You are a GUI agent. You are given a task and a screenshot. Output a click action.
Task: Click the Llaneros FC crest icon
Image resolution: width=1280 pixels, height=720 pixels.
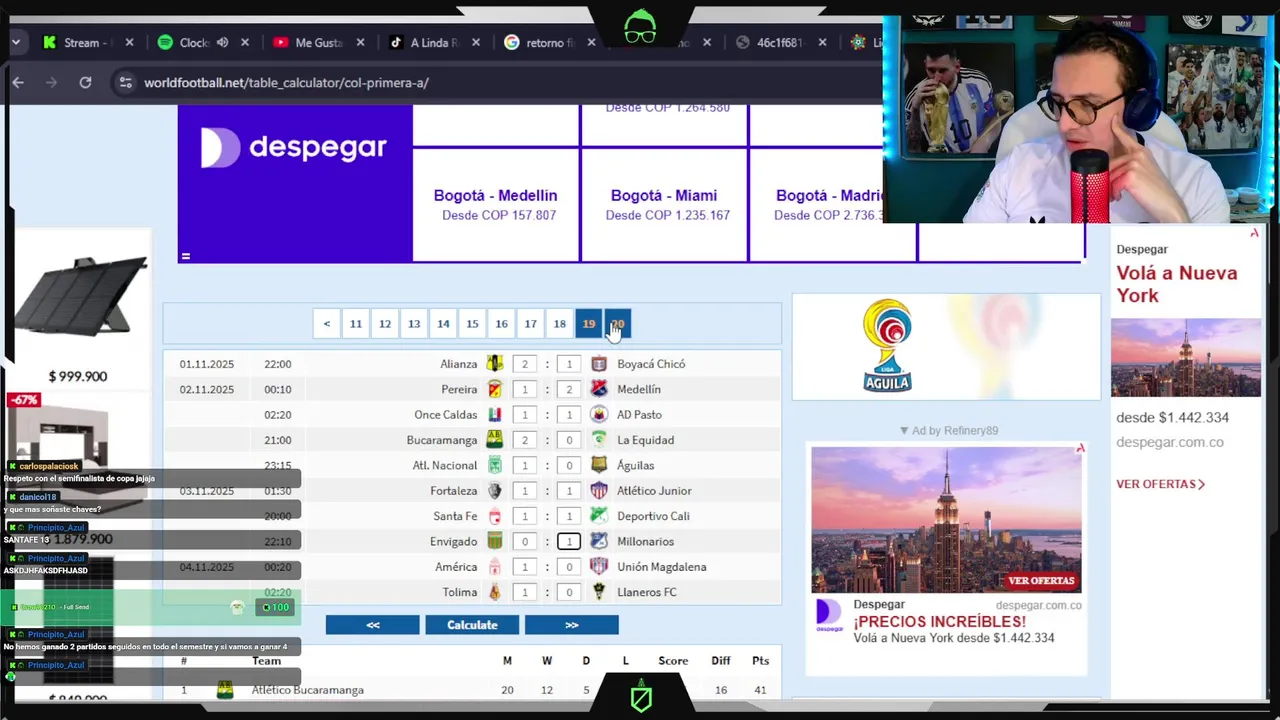[x=599, y=592]
